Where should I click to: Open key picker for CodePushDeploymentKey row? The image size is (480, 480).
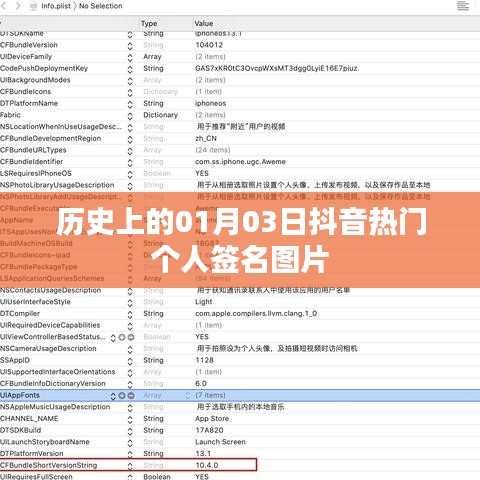[x=130, y=69]
